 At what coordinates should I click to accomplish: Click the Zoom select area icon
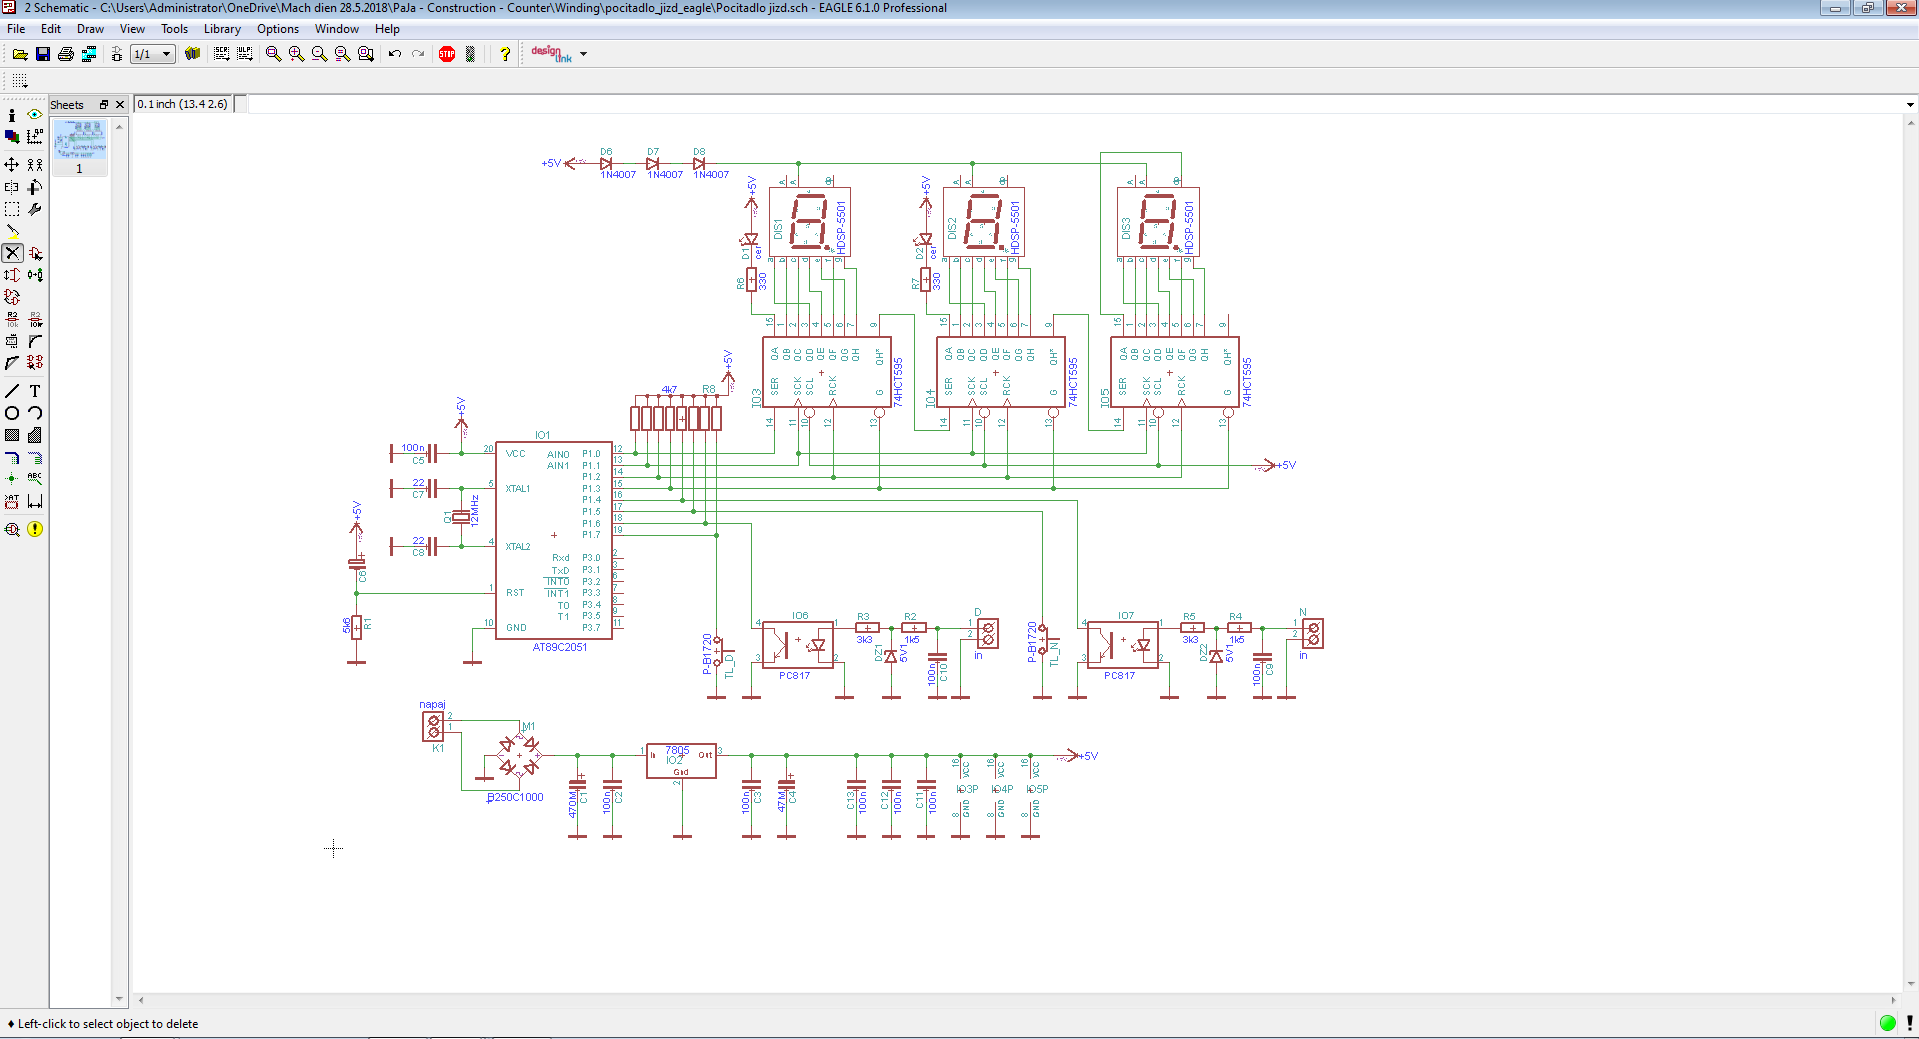[x=365, y=54]
